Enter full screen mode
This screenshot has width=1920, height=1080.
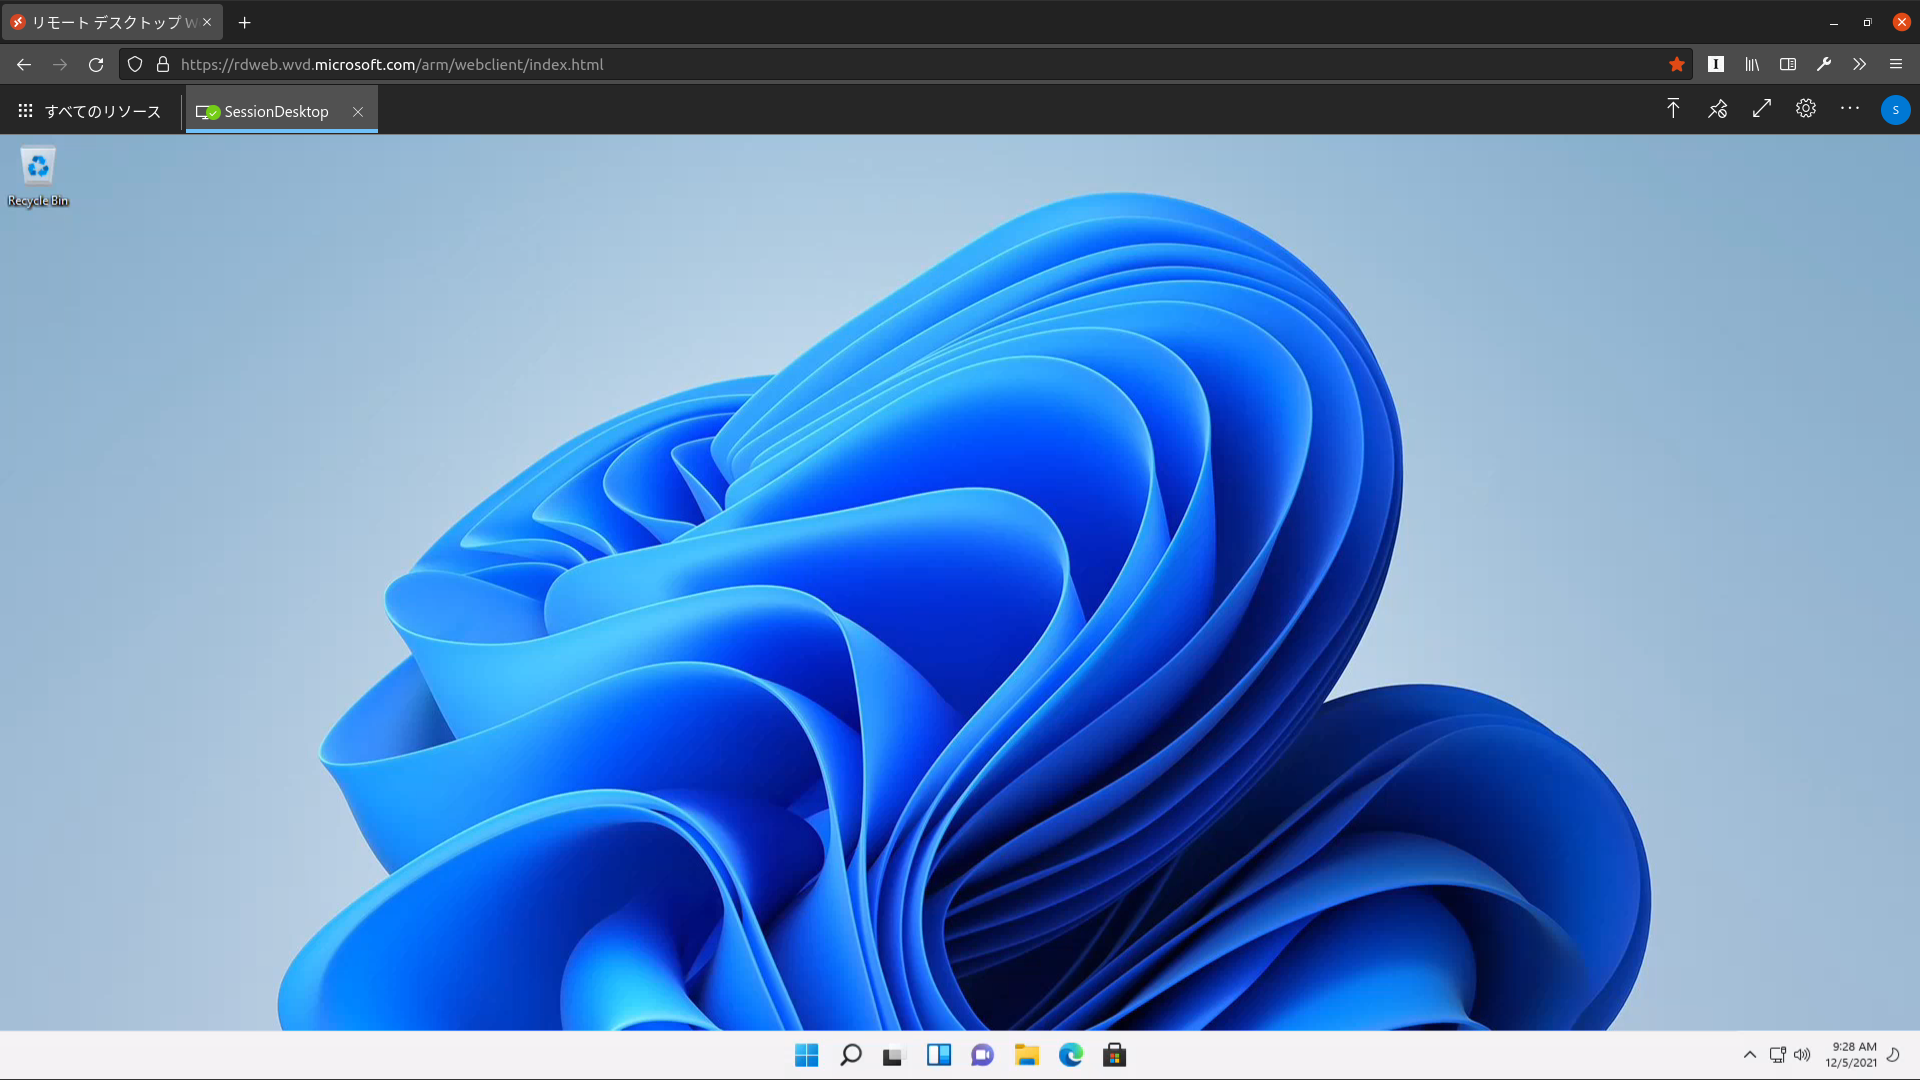1762,109
